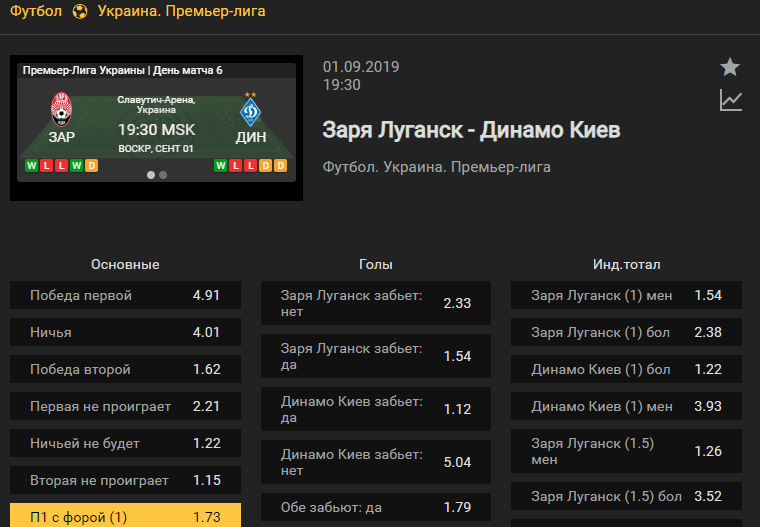Open match statistics chart icon
Image resolution: width=760 pixels, height=527 pixels.
[730, 100]
